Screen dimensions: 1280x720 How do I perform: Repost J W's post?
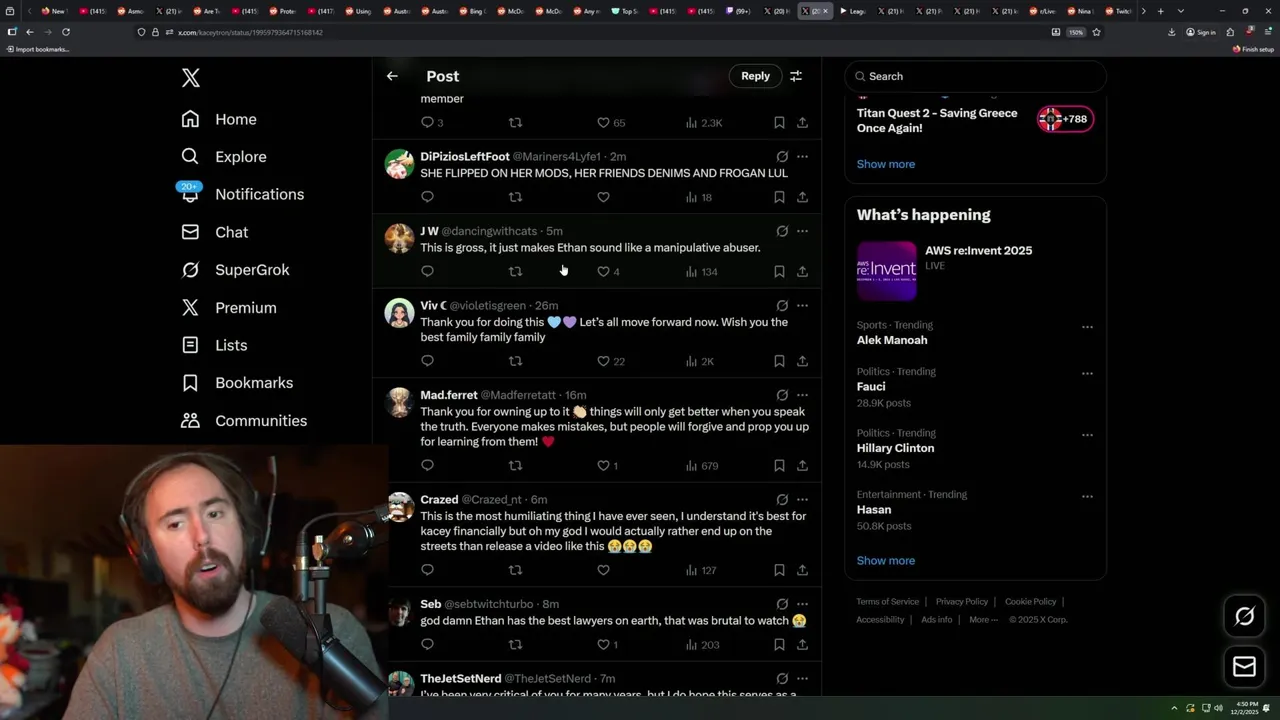point(515,271)
